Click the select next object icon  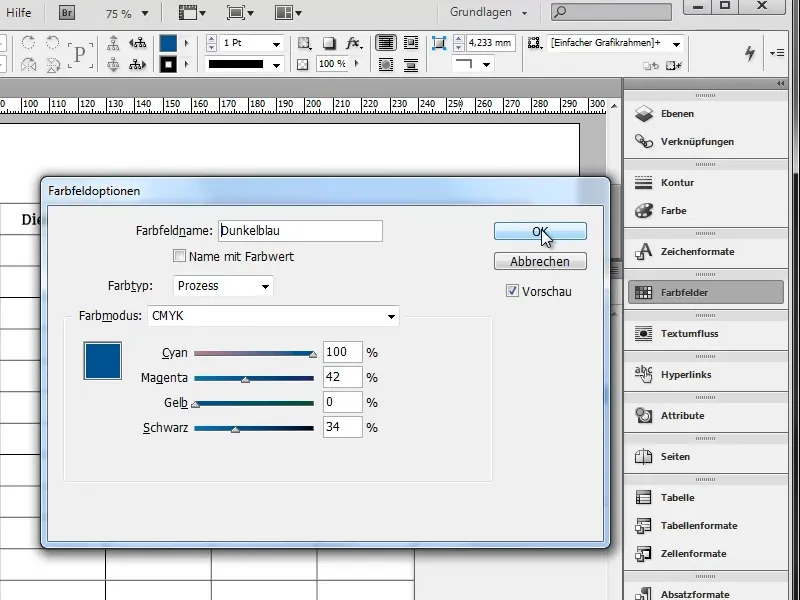pos(137,65)
